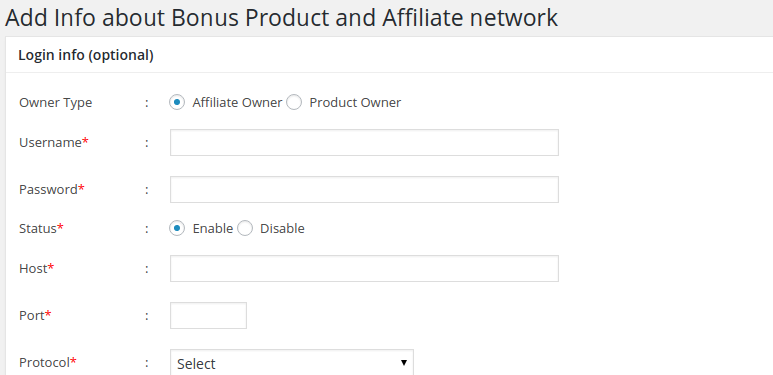Collapse the Login info (optional) panel header

tap(389, 55)
